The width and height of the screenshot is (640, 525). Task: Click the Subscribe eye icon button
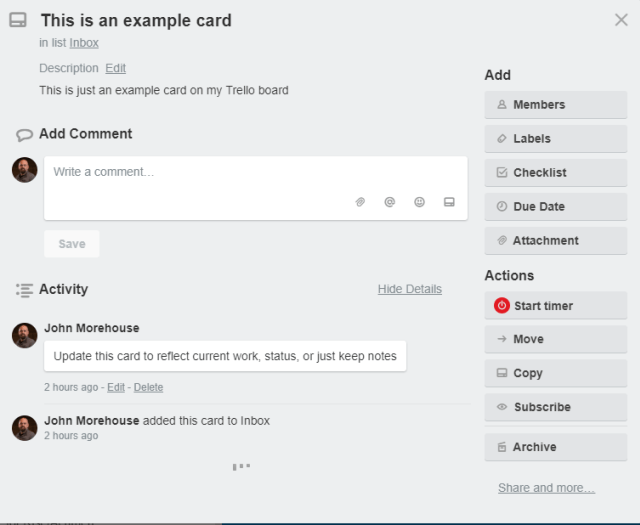[555, 407]
